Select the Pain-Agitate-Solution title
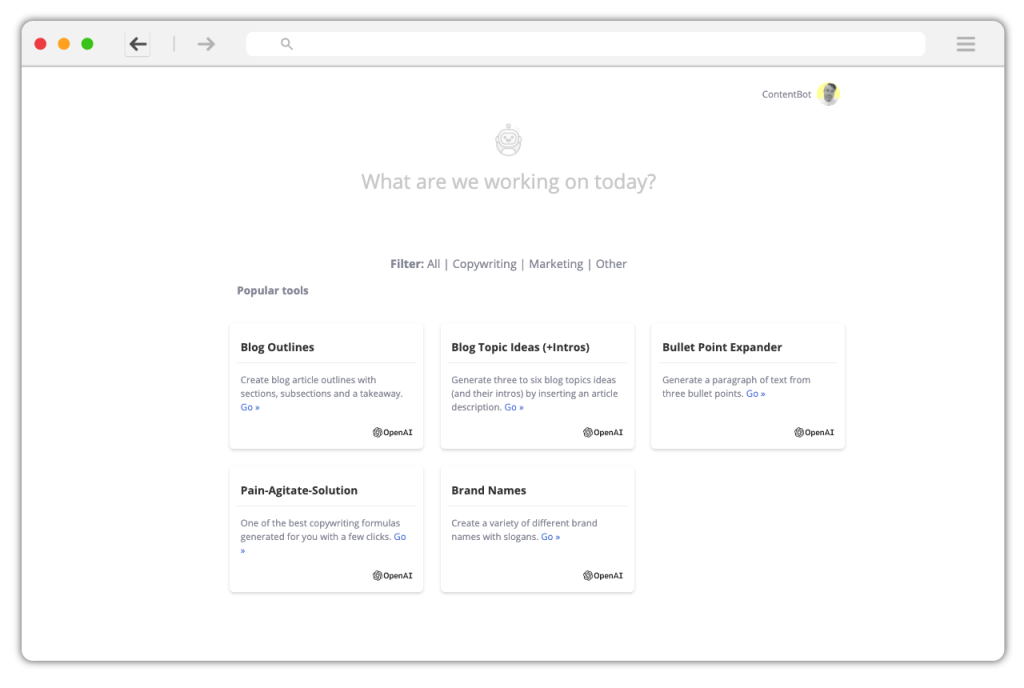The image size is (1024, 688). tap(299, 490)
